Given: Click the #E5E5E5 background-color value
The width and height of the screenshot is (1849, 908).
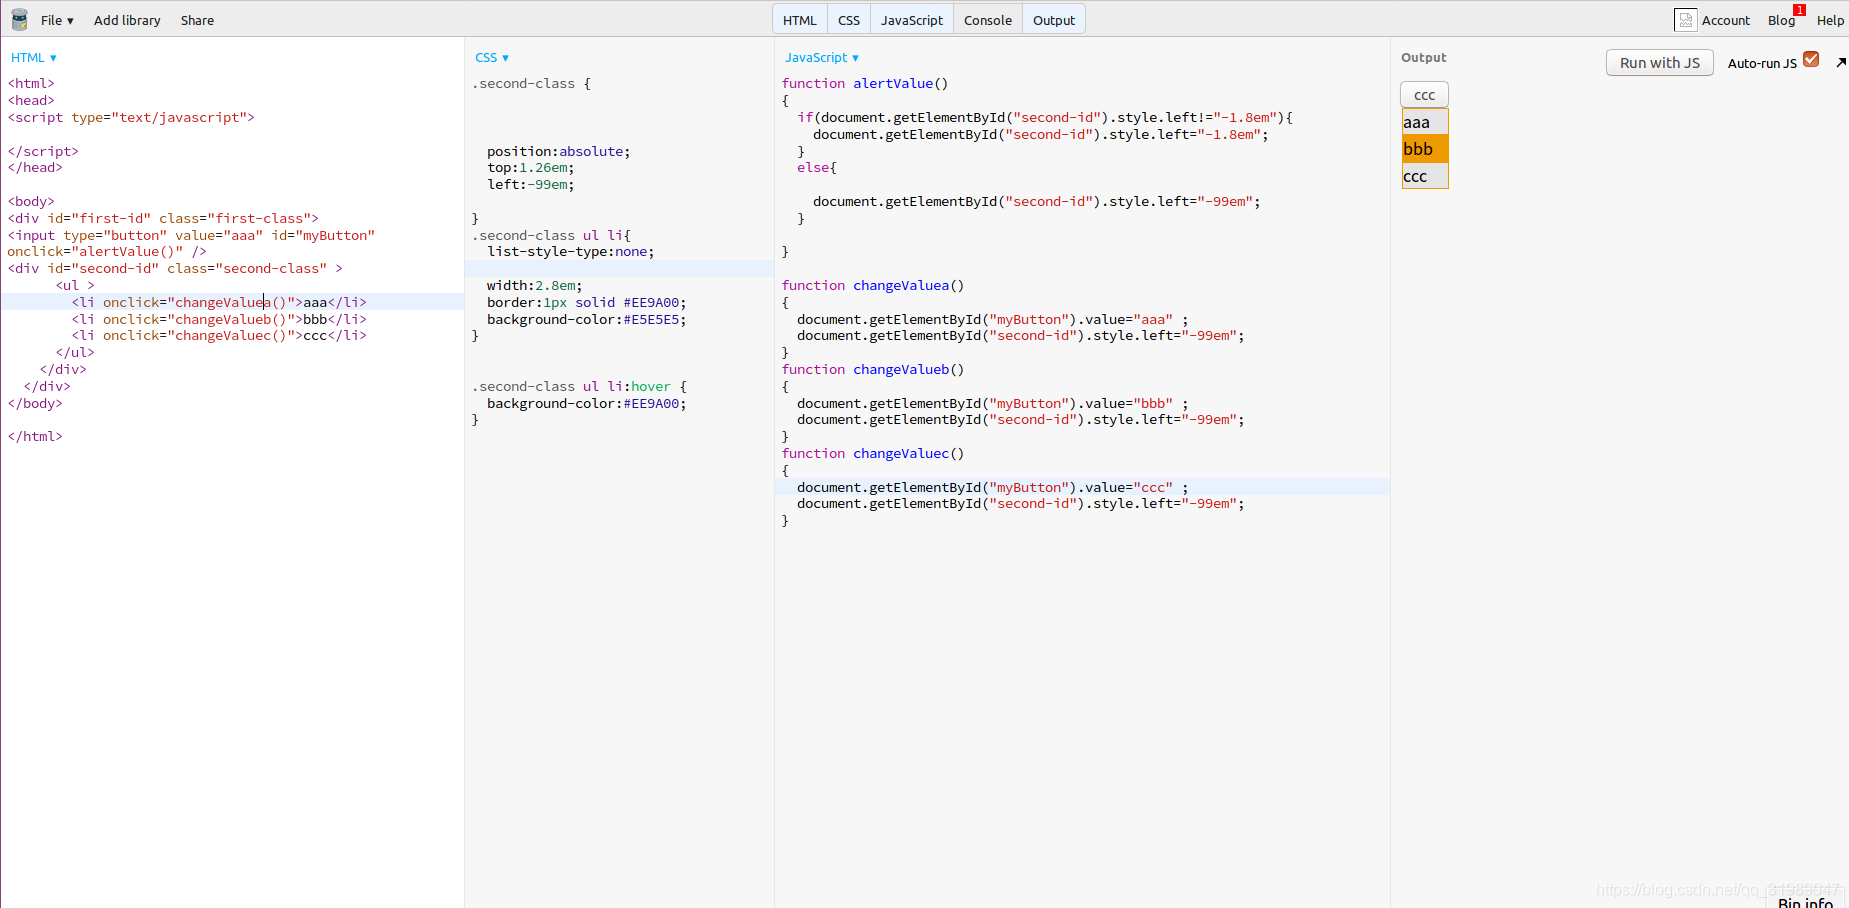Looking at the screenshot, I should point(651,320).
